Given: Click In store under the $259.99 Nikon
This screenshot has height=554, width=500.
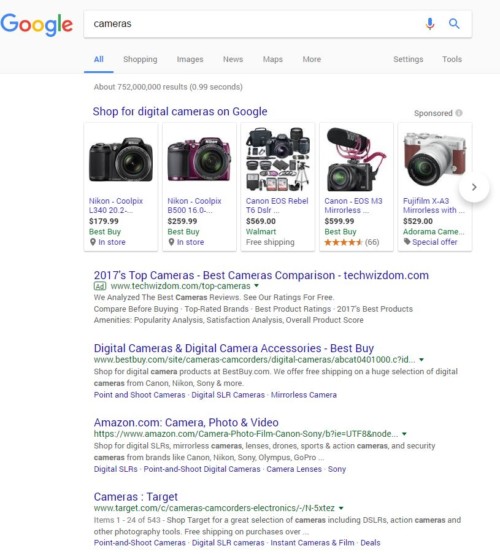Looking at the screenshot, I should [190, 242].
